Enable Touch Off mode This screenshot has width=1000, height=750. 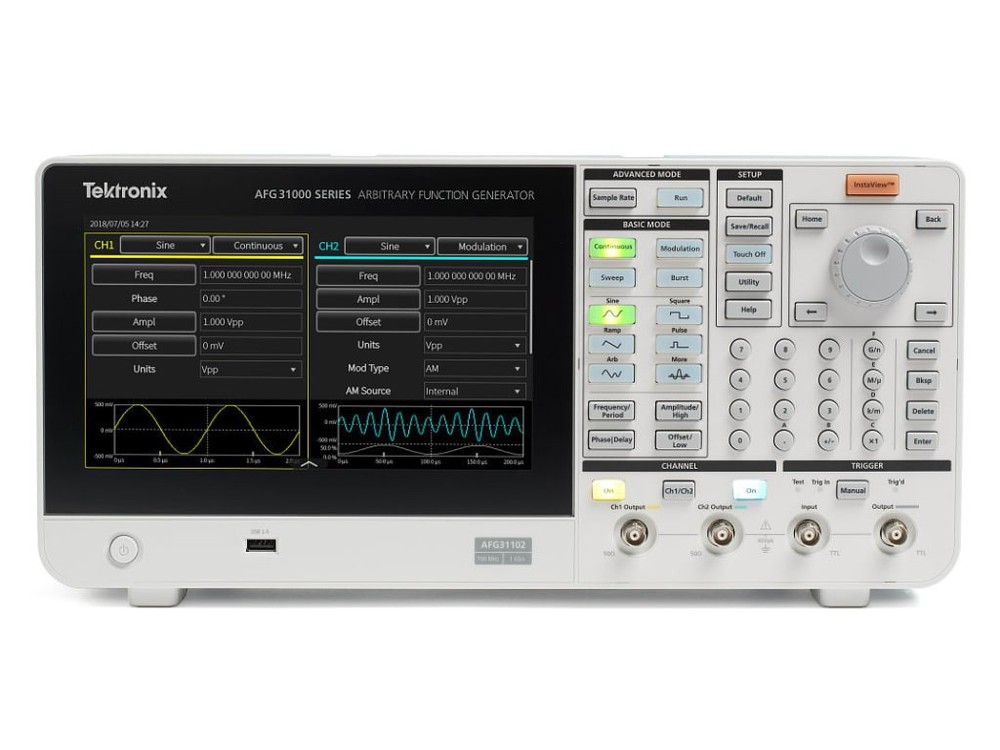(749, 254)
